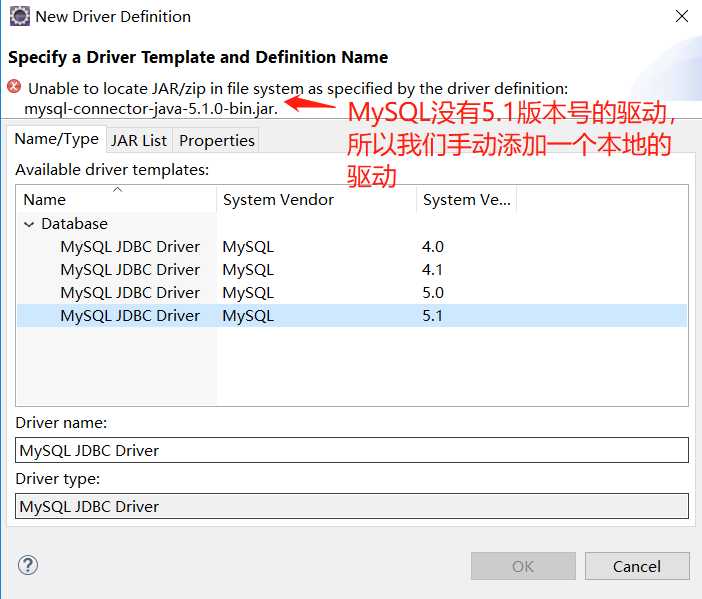Click the Database tree label
This screenshot has width=702, height=599.
pos(74,224)
